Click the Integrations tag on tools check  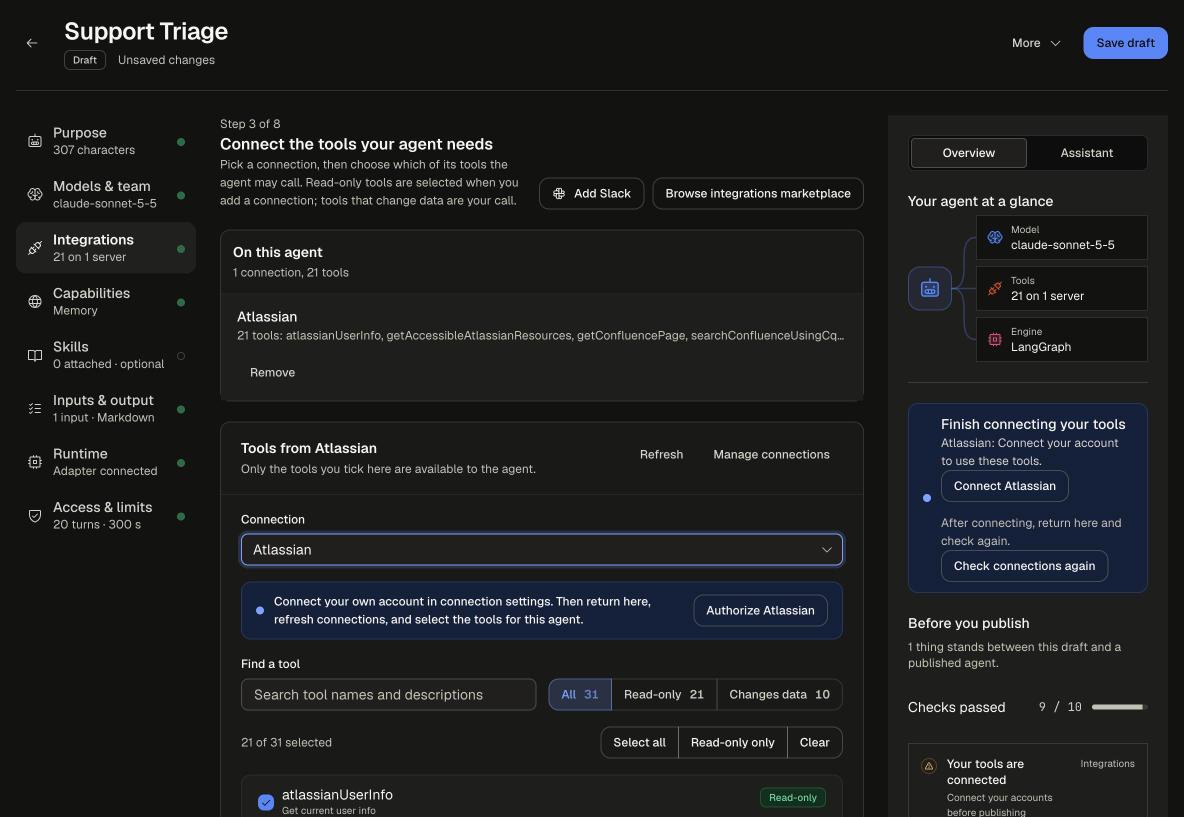[x=1107, y=764]
